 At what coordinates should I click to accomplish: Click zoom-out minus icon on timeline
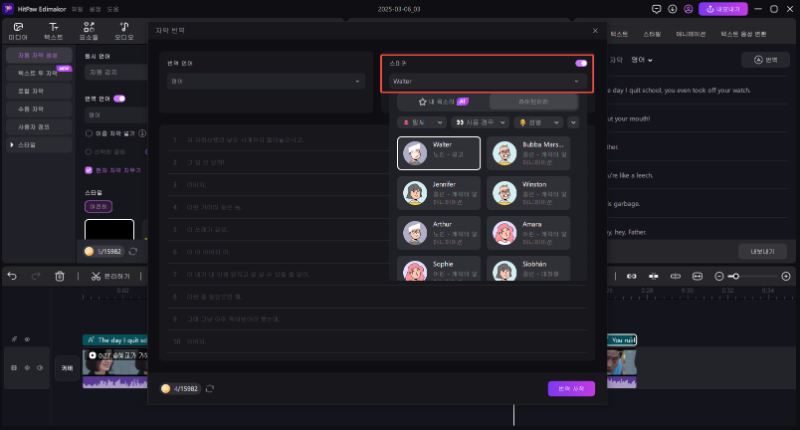tap(719, 276)
